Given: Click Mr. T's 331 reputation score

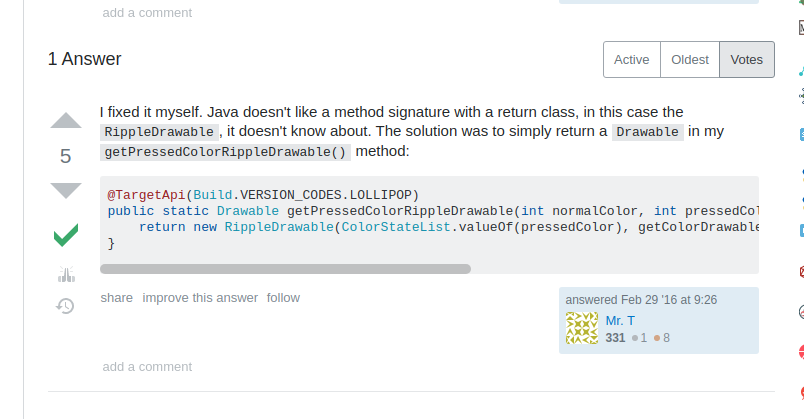Looking at the screenshot, I should [x=615, y=338].
